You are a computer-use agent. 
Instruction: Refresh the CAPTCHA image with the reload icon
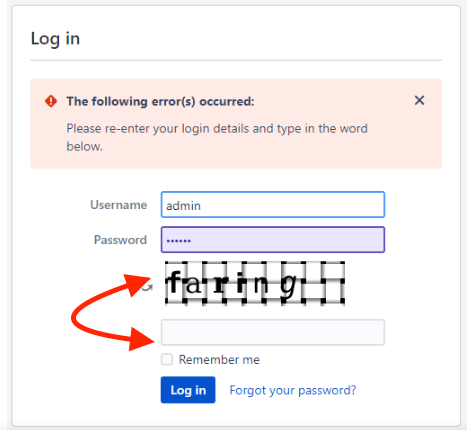point(148,288)
